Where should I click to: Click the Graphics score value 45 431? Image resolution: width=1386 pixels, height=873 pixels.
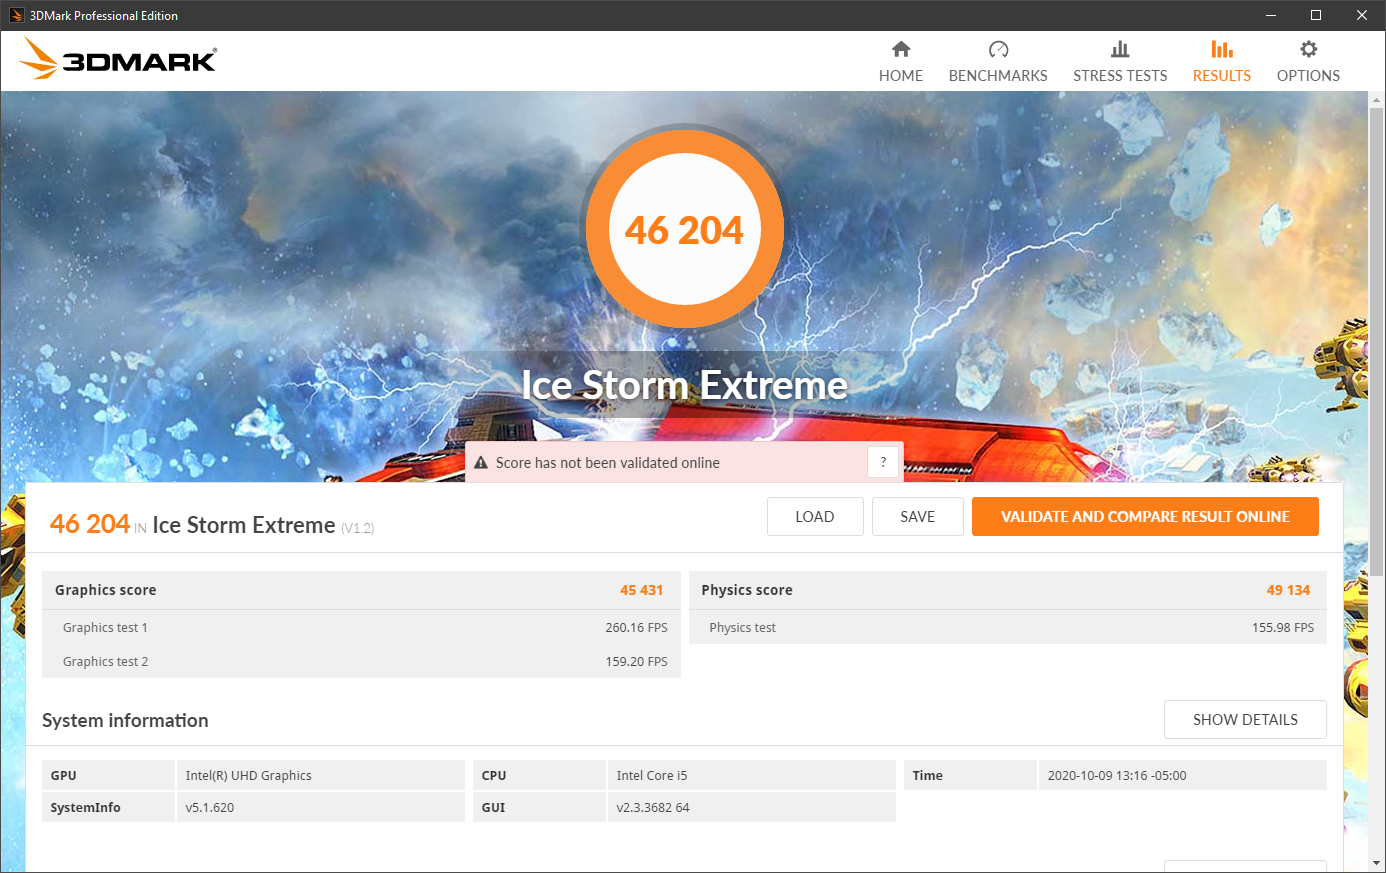[x=641, y=590]
